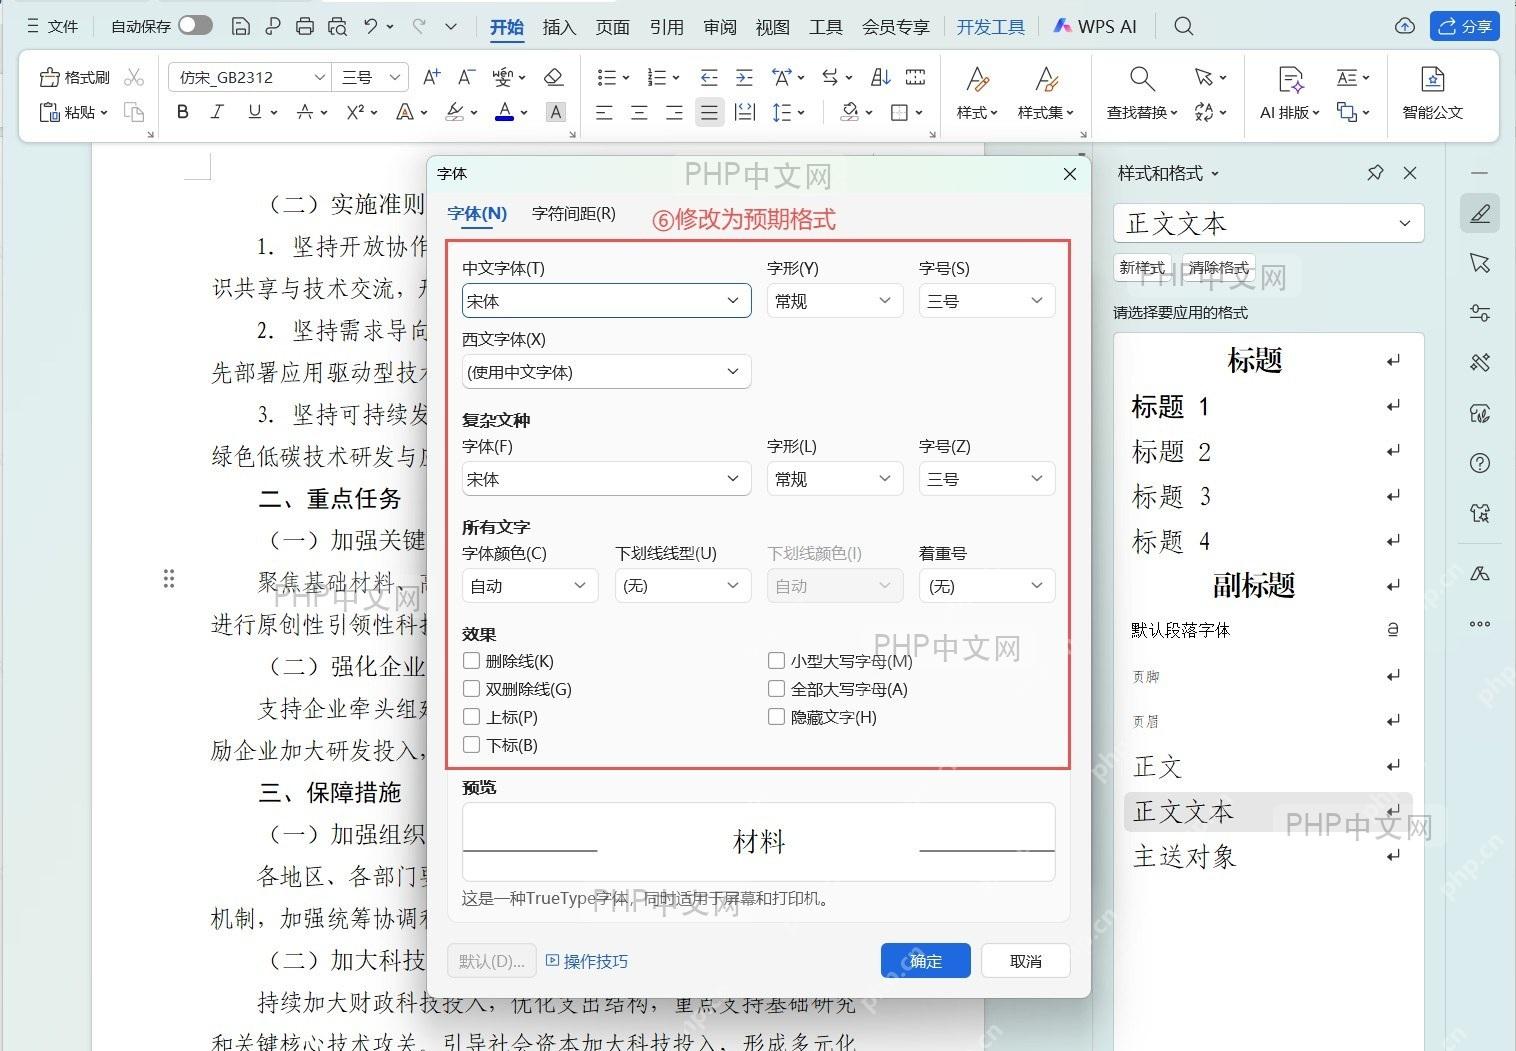Open the 插入 ribbon tab
The image size is (1516, 1051).
559,27
